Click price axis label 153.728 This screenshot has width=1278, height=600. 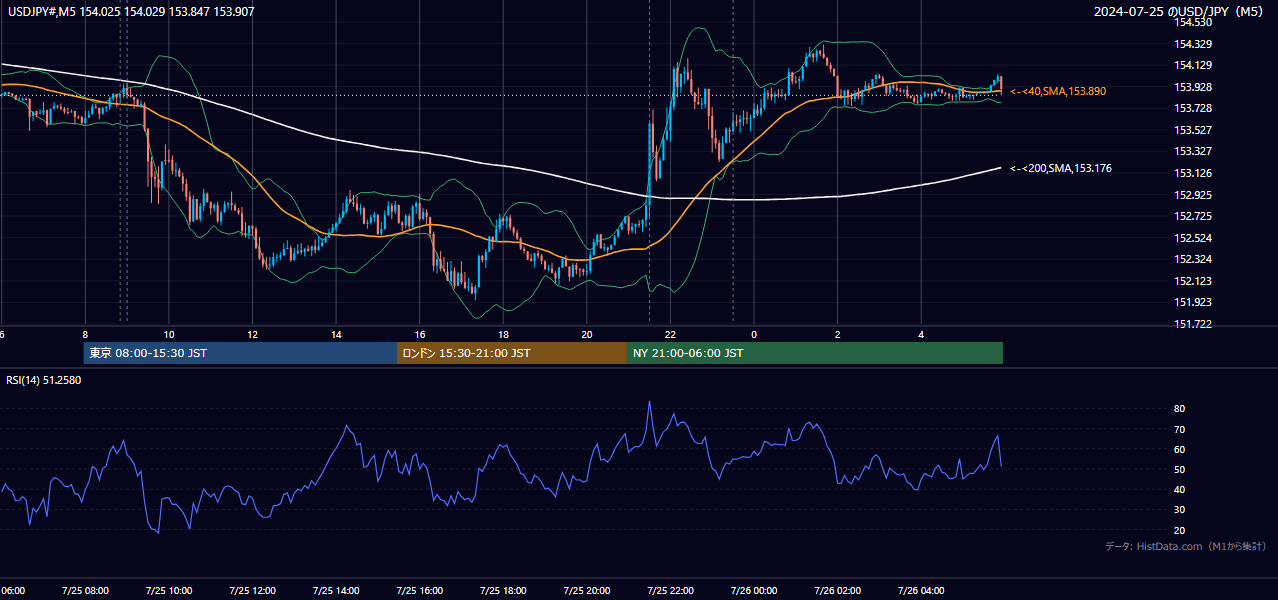tap(1193, 108)
